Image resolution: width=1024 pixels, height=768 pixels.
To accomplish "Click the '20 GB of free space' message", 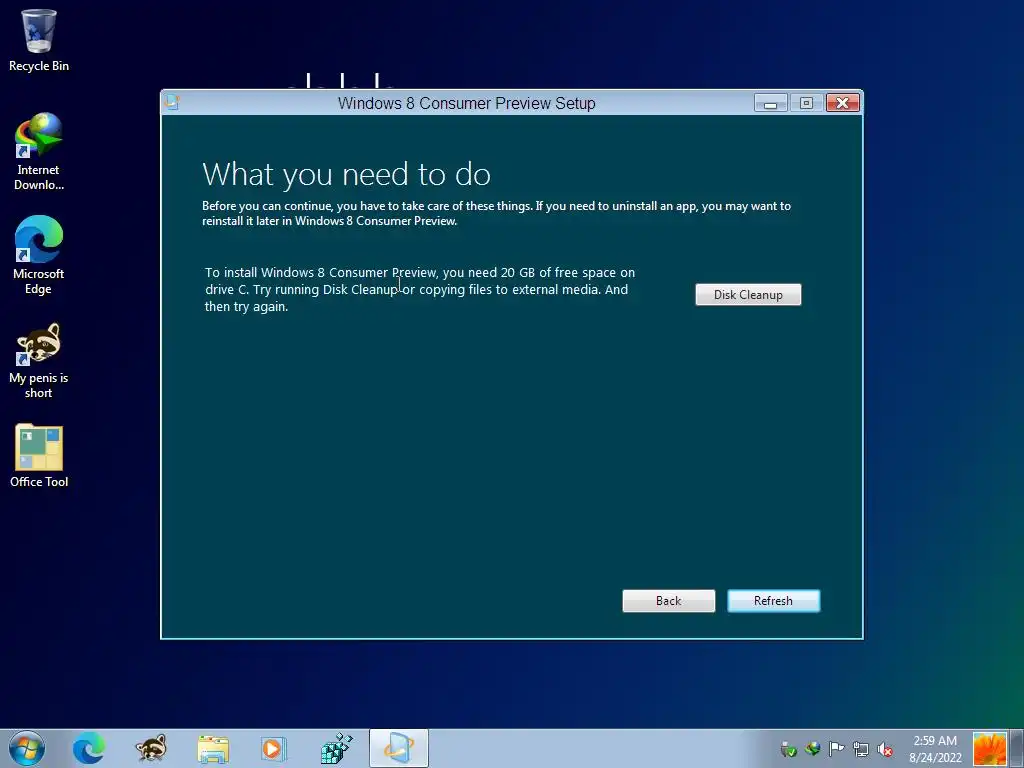I will coord(420,289).
